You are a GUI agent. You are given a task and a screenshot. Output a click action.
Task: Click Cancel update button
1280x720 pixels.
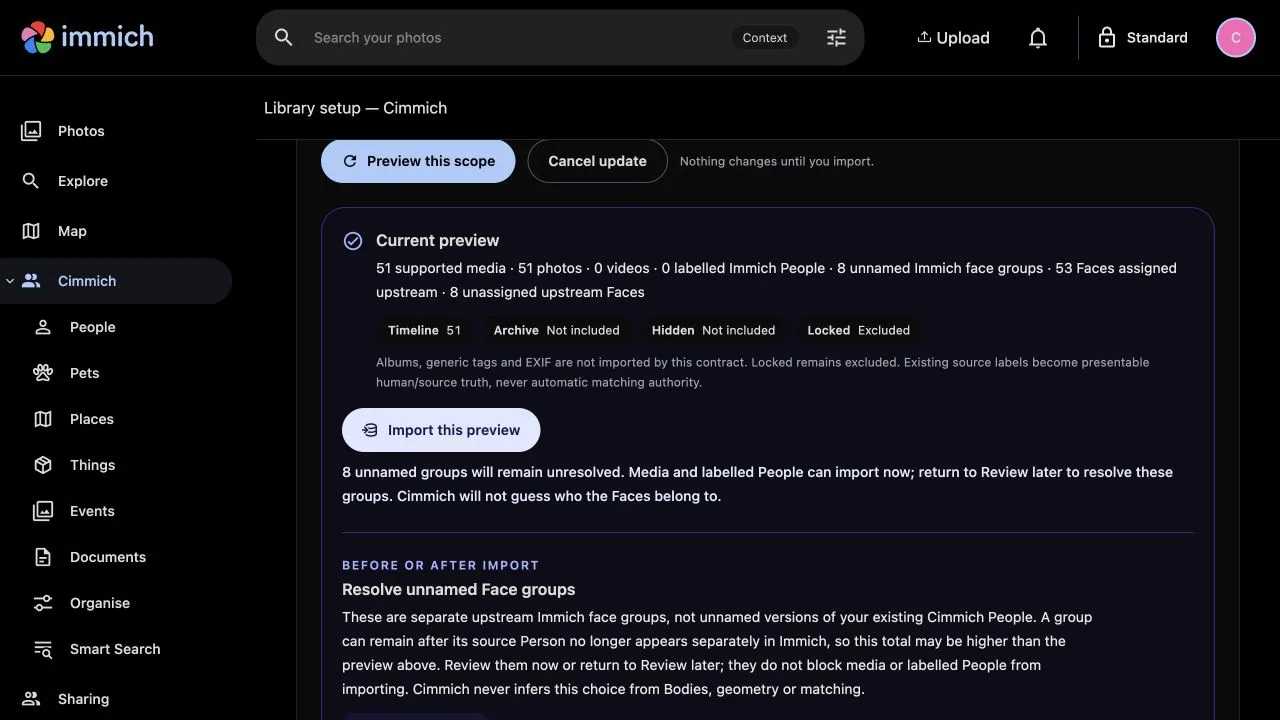click(597, 161)
